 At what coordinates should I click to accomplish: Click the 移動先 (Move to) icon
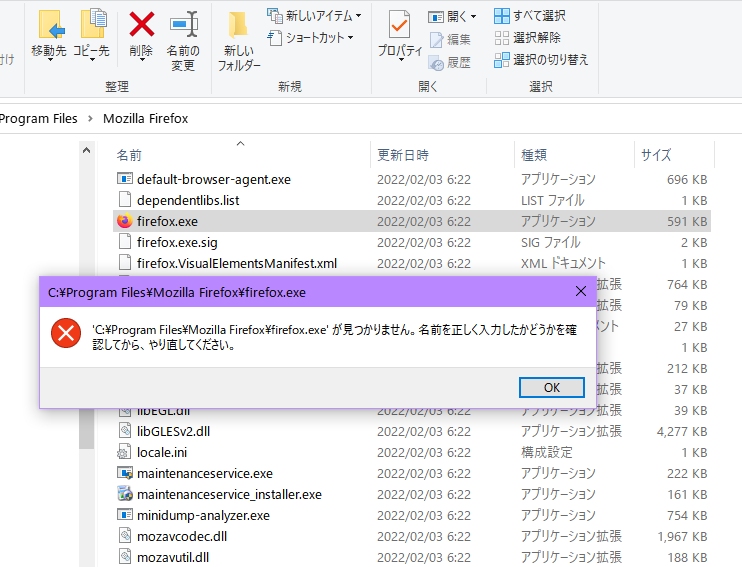point(52,25)
